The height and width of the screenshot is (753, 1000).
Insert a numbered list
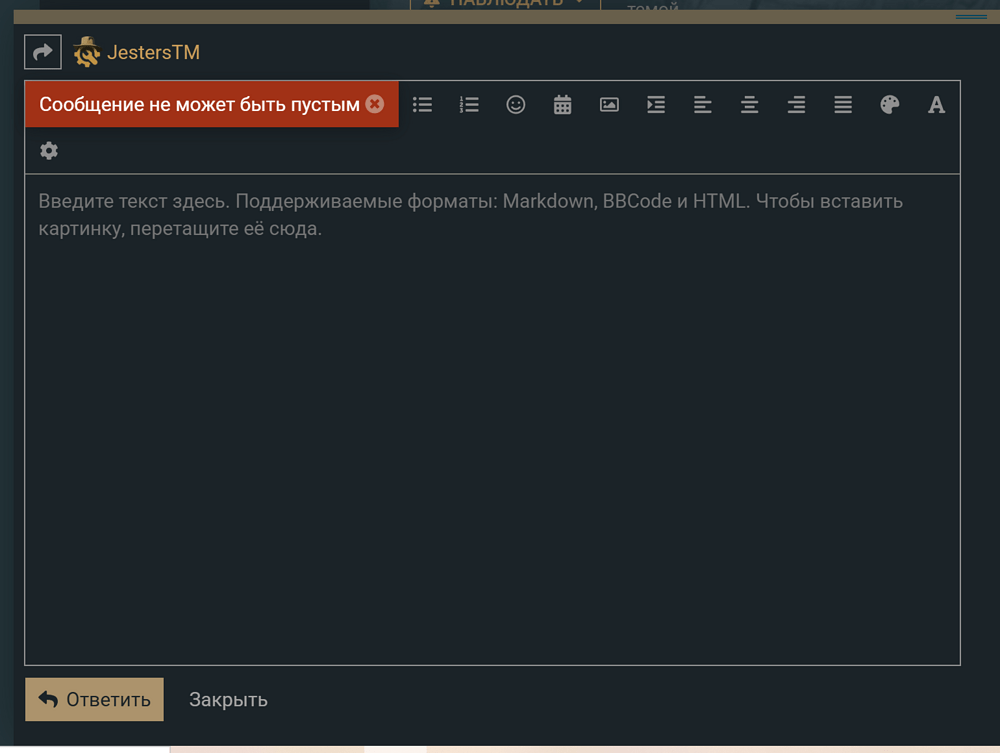469,105
